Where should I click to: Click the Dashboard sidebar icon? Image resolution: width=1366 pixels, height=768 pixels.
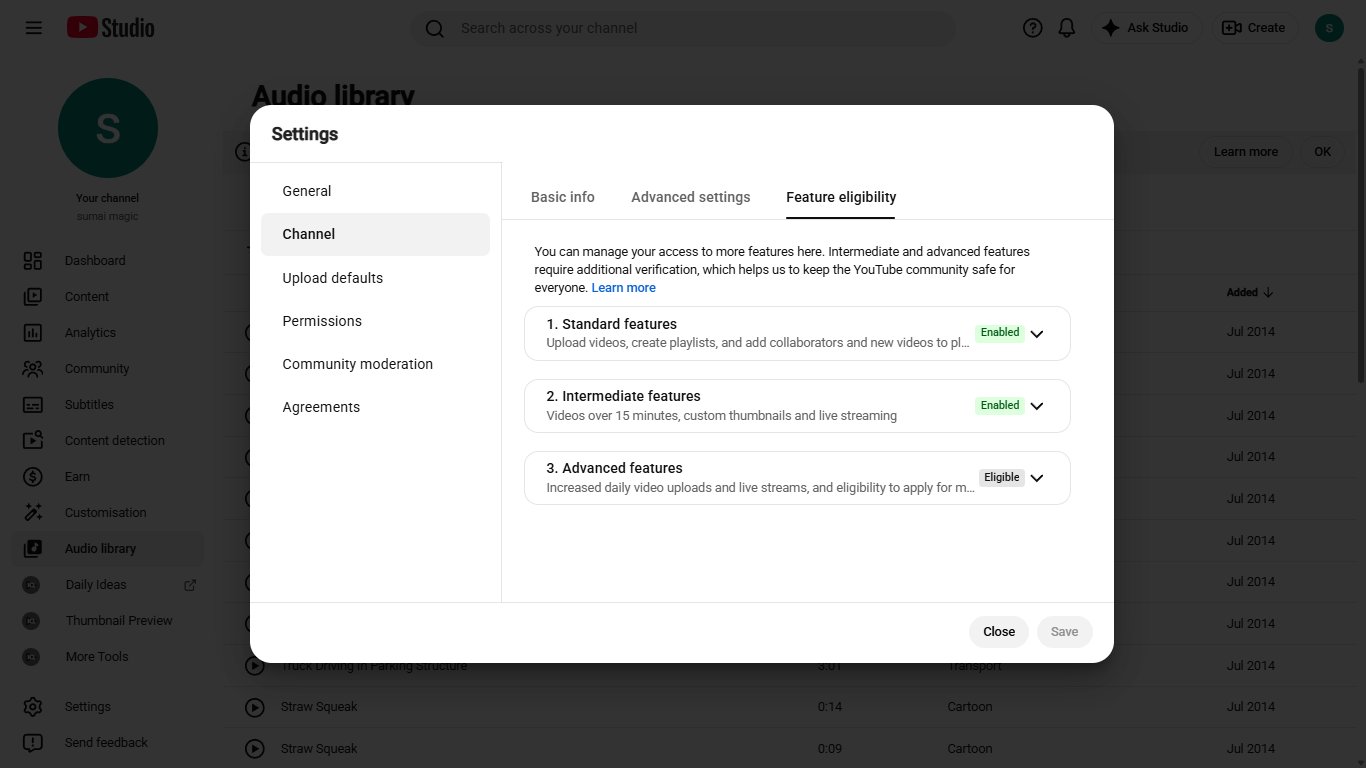point(33,261)
